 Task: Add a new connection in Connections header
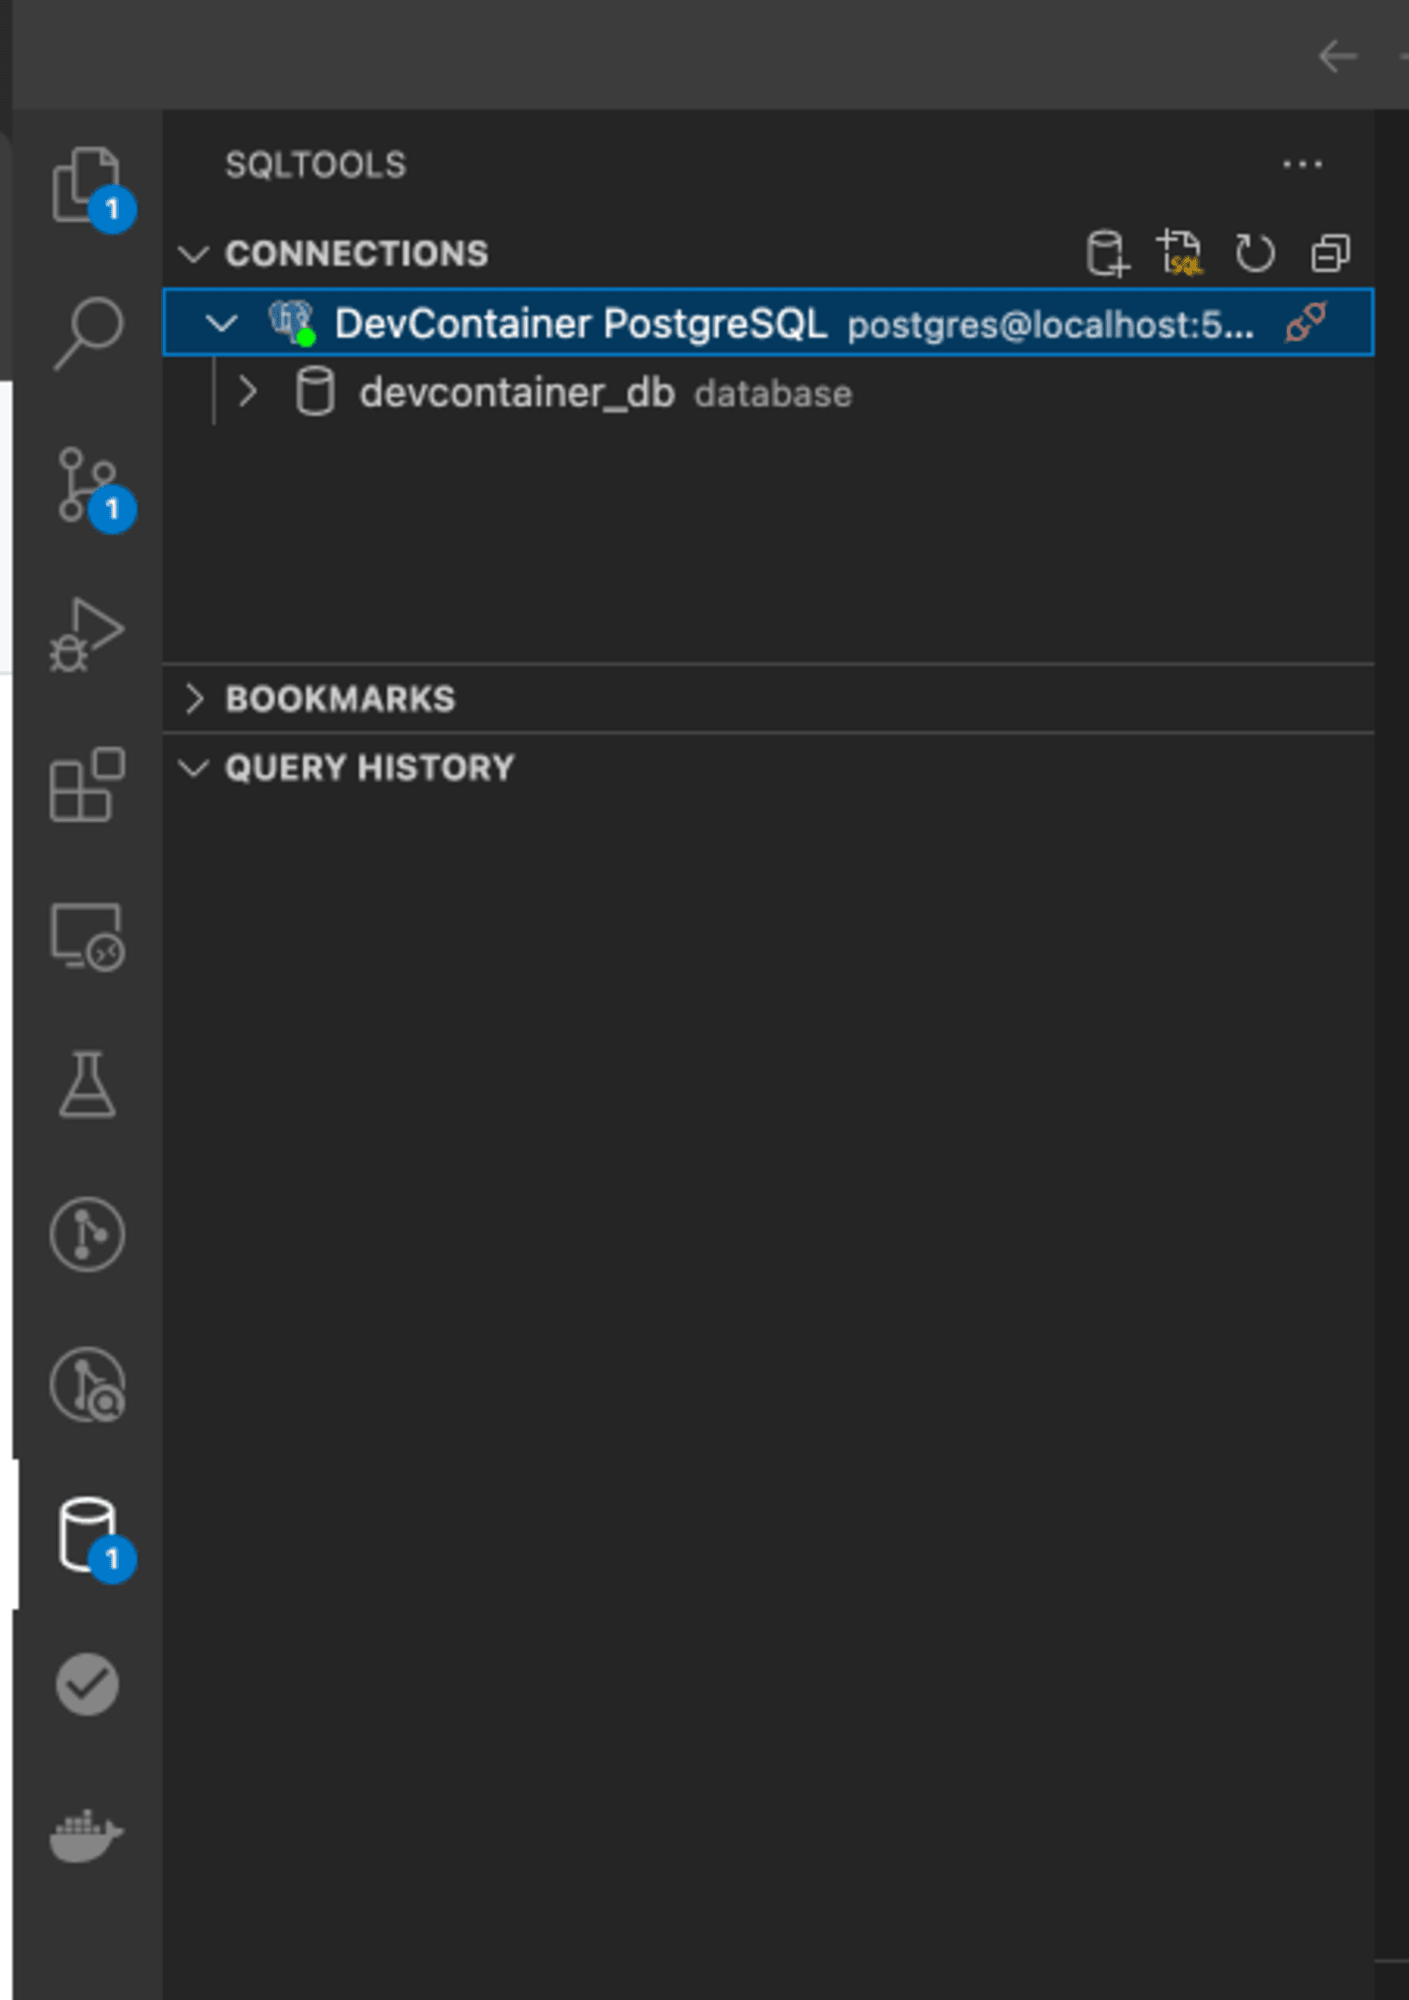[1107, 253]
